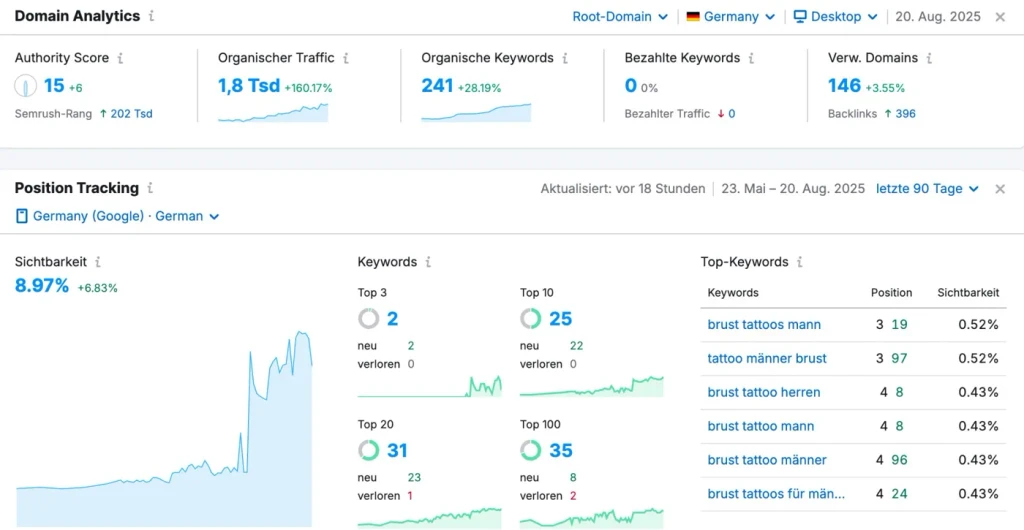This screenshot has width=1024, height=530.
Task: Click the Top 20 keywords count 31
Action: (x=397, y=450)
